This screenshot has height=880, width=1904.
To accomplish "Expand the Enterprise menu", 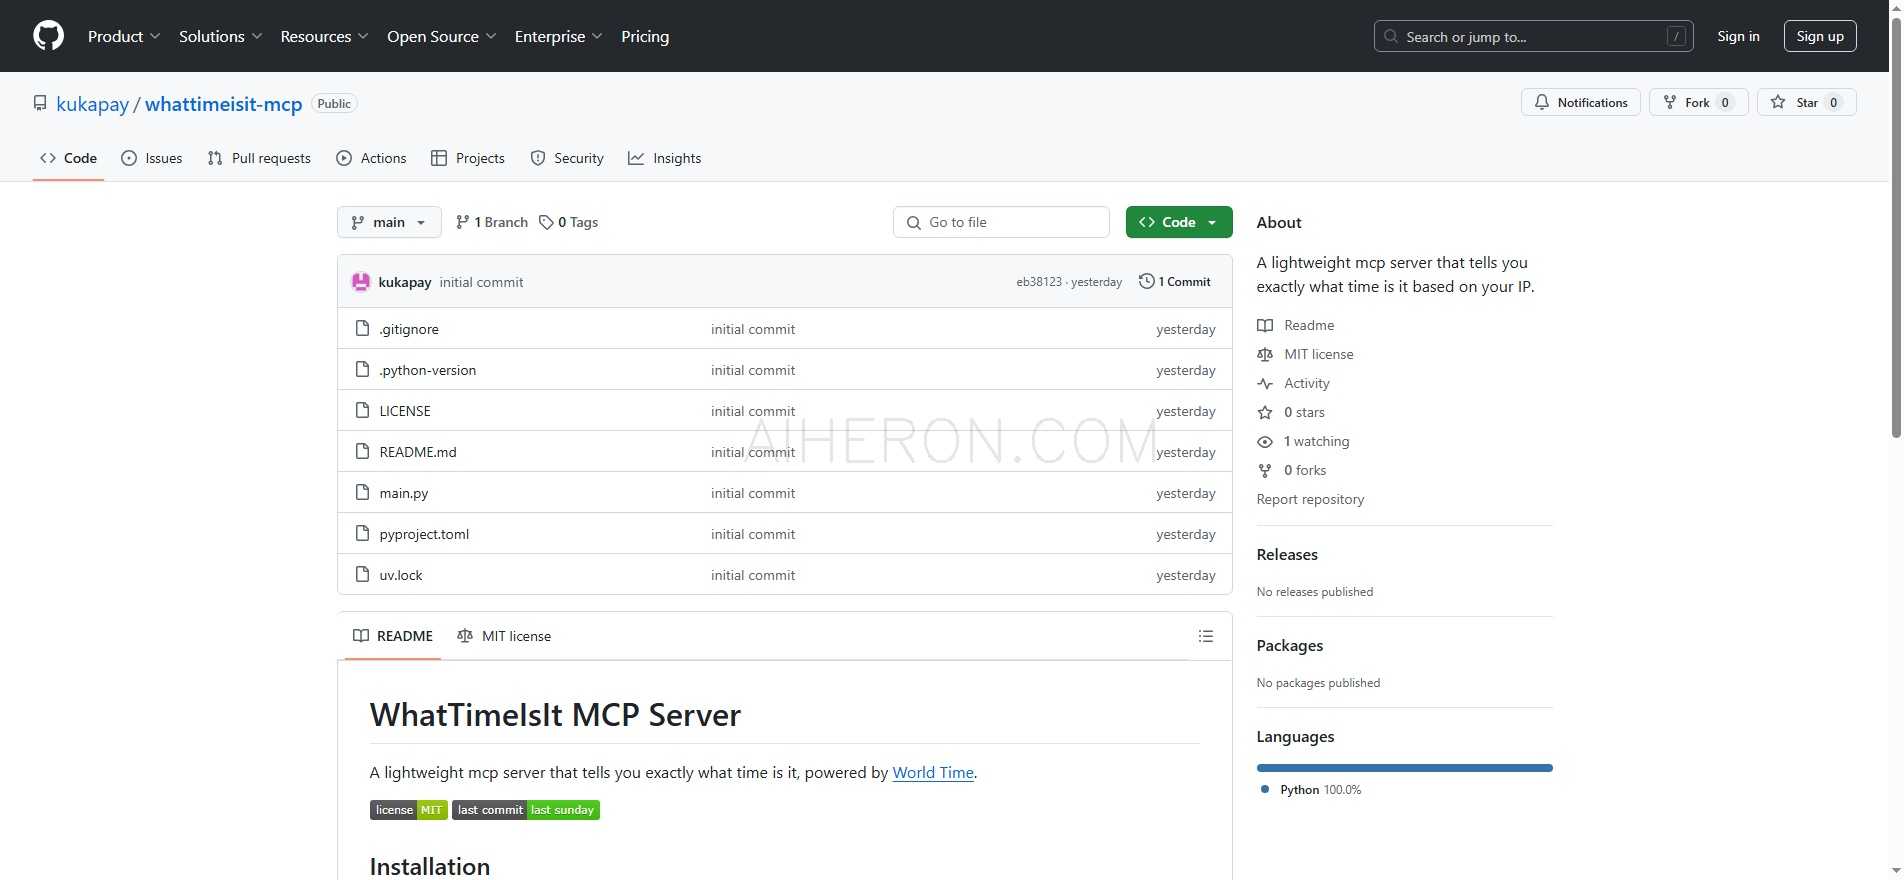I will 558,36.
